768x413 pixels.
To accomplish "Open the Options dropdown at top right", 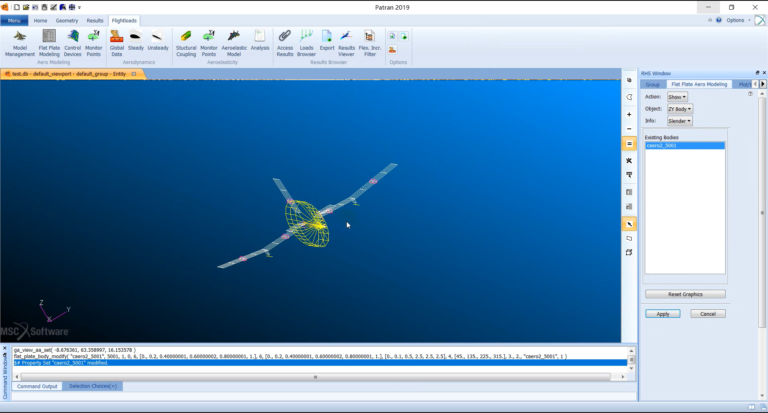I will [x=738, y=20].
